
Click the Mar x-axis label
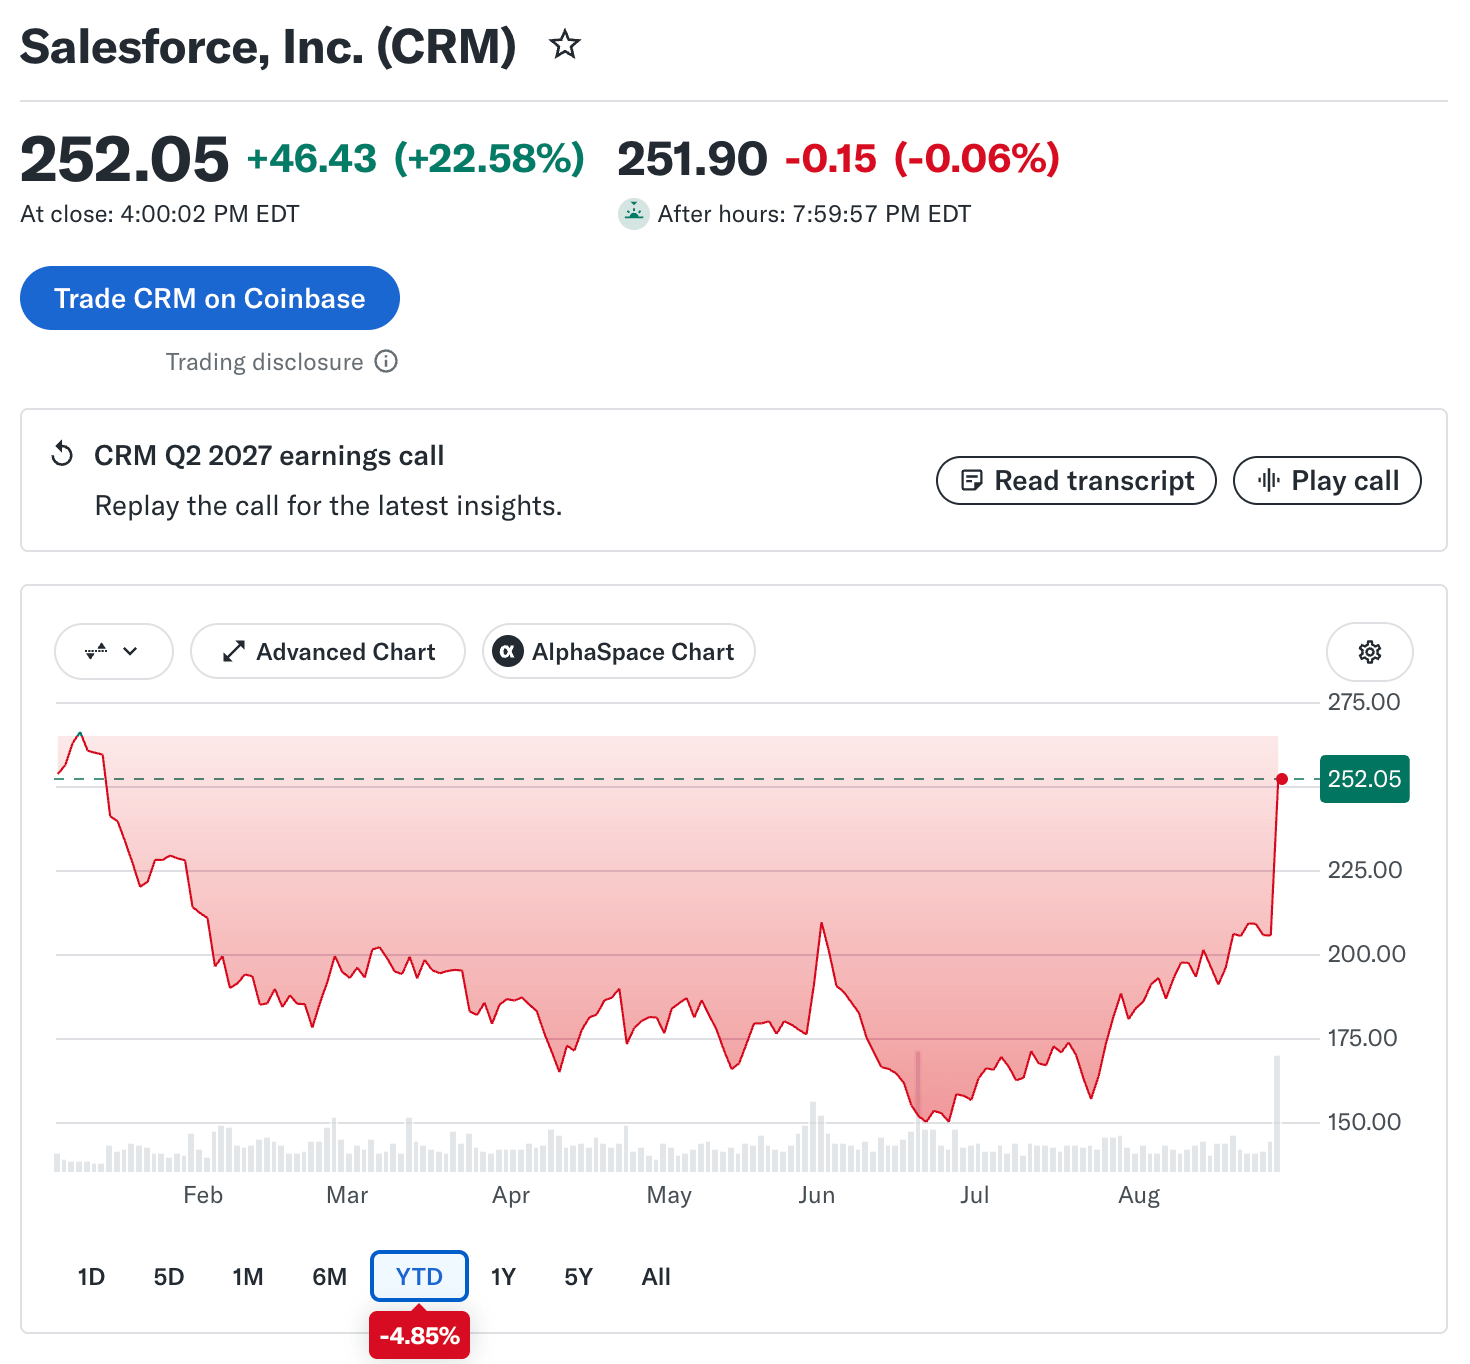pos(347,1195)
